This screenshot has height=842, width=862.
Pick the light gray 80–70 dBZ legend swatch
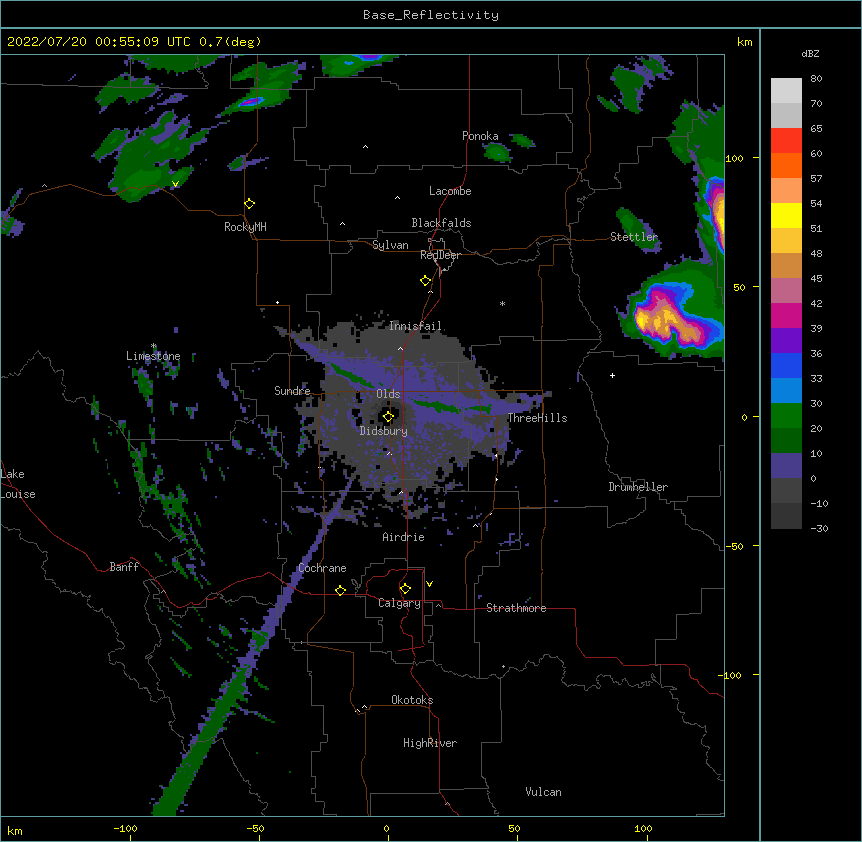click(786, 91)
